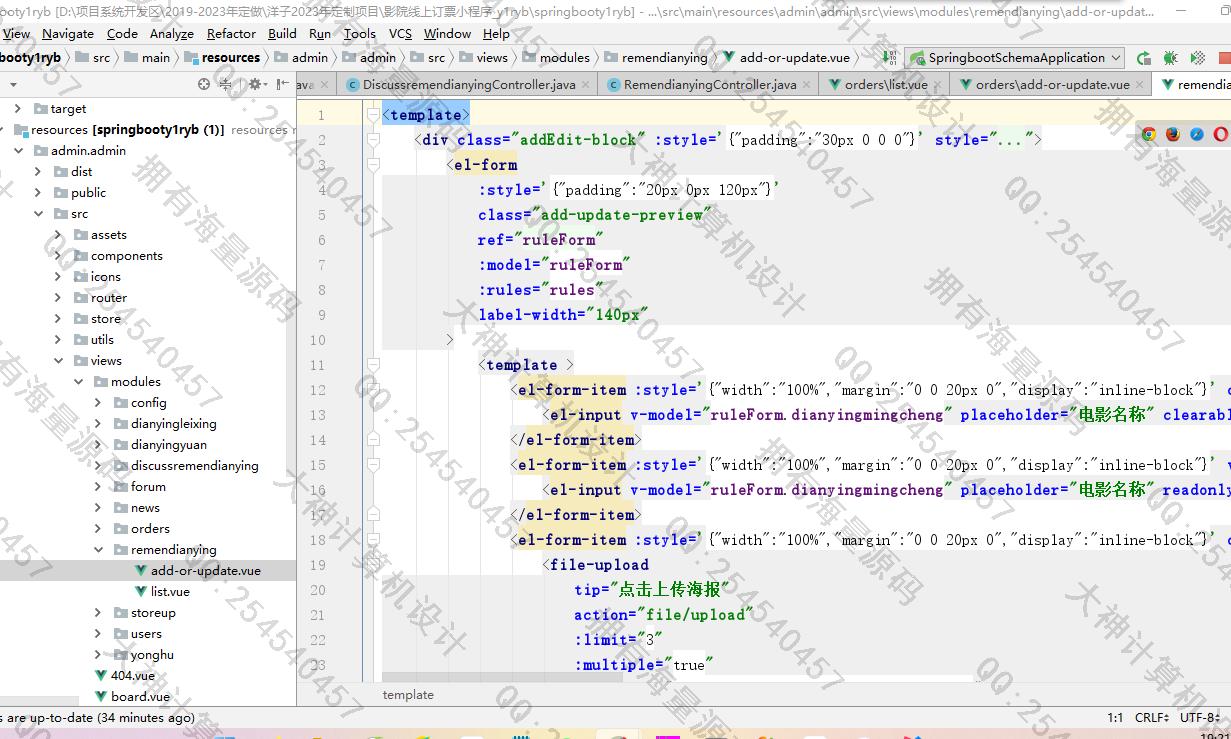Collapse the src folder in tree
Screen dimensions: 1231x739
[x=38, y=213]
